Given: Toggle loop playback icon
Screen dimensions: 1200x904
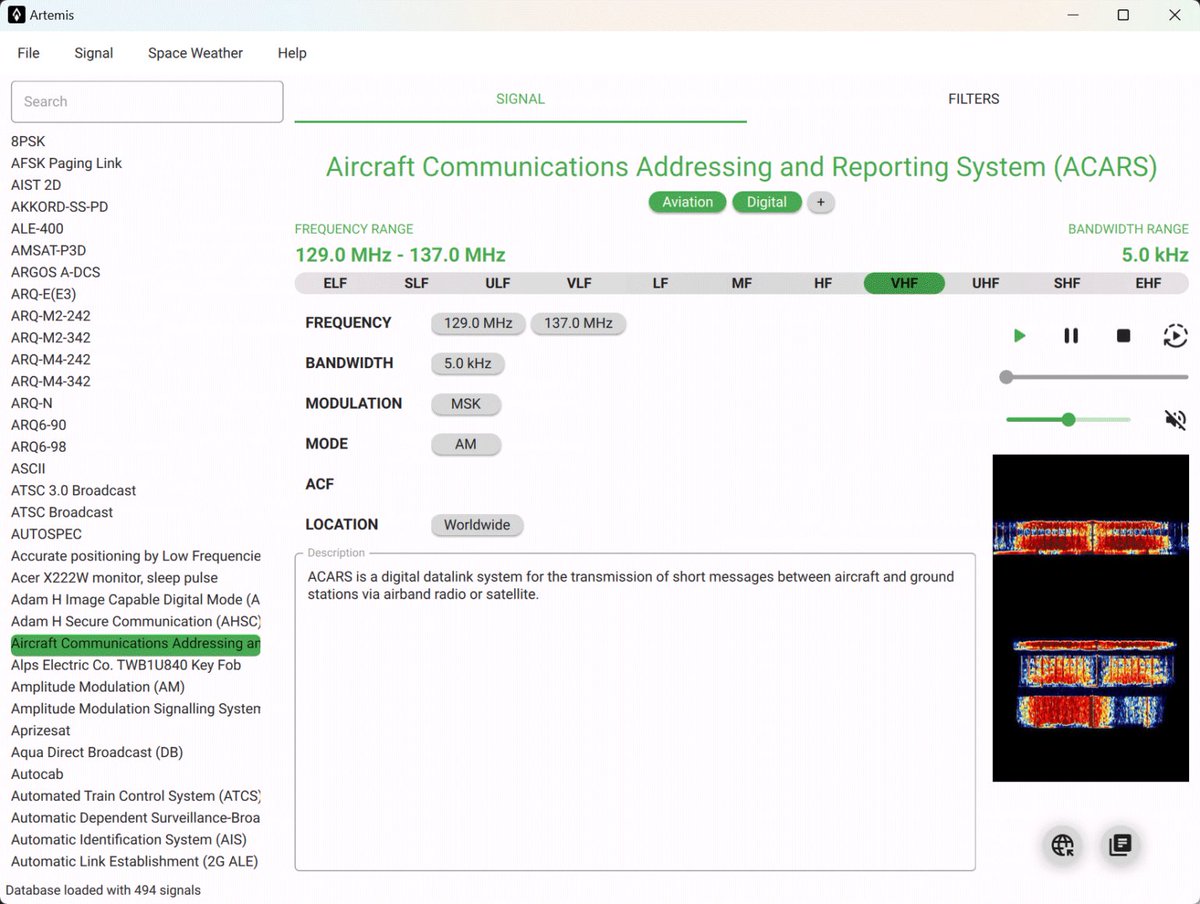Looking at the screenshot, I should 1175,336.
